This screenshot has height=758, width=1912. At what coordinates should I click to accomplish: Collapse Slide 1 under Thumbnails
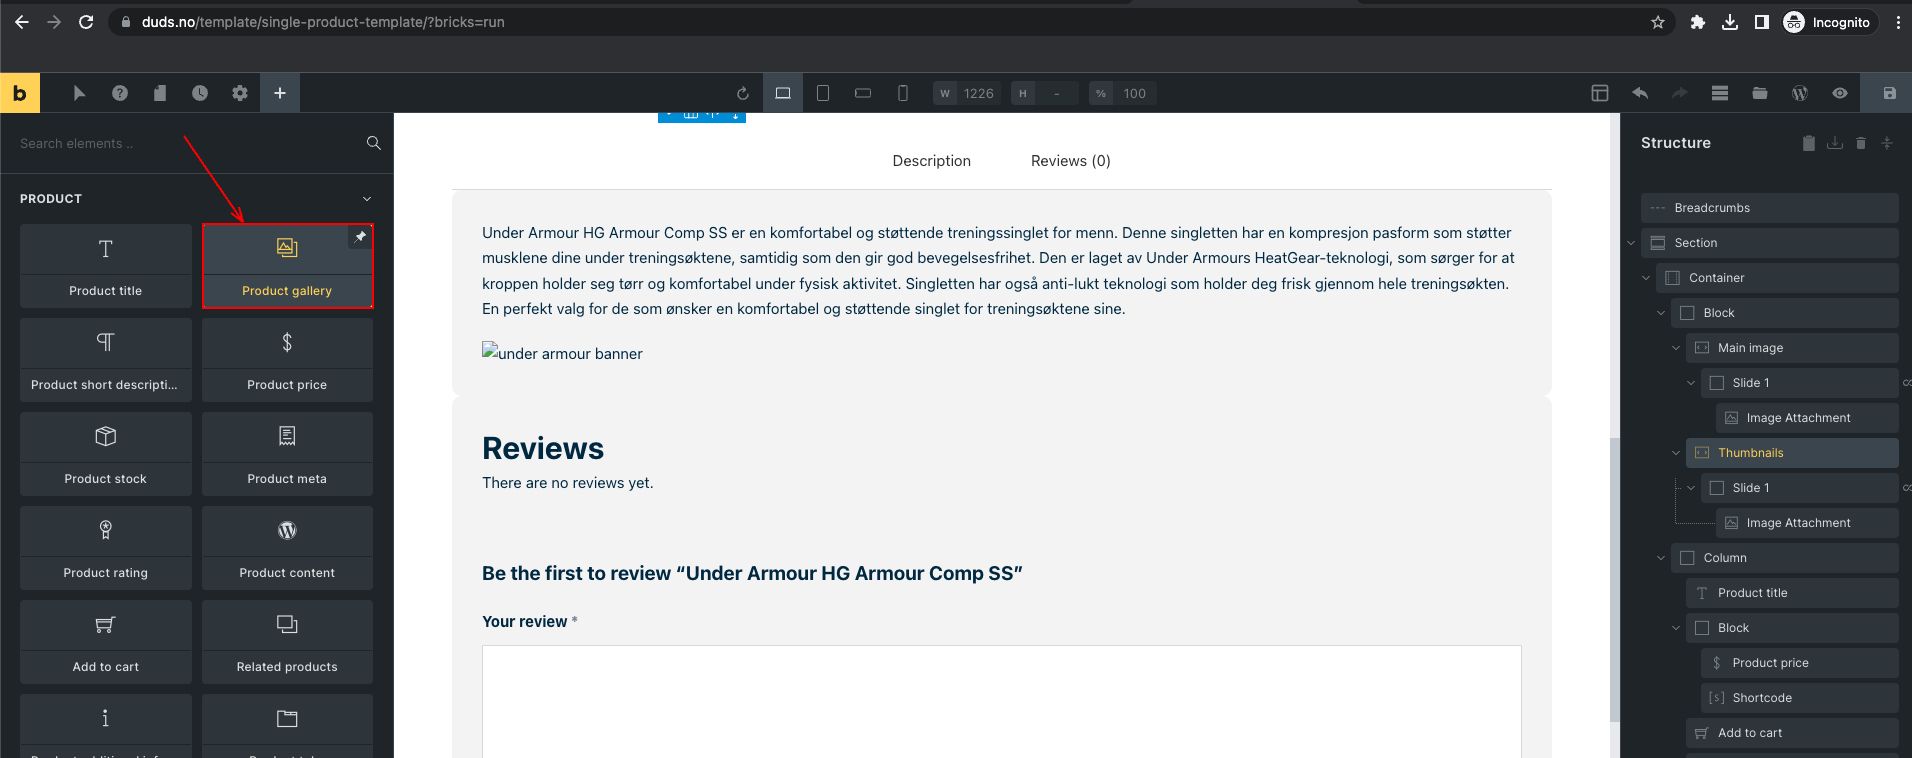(1691, 488)
